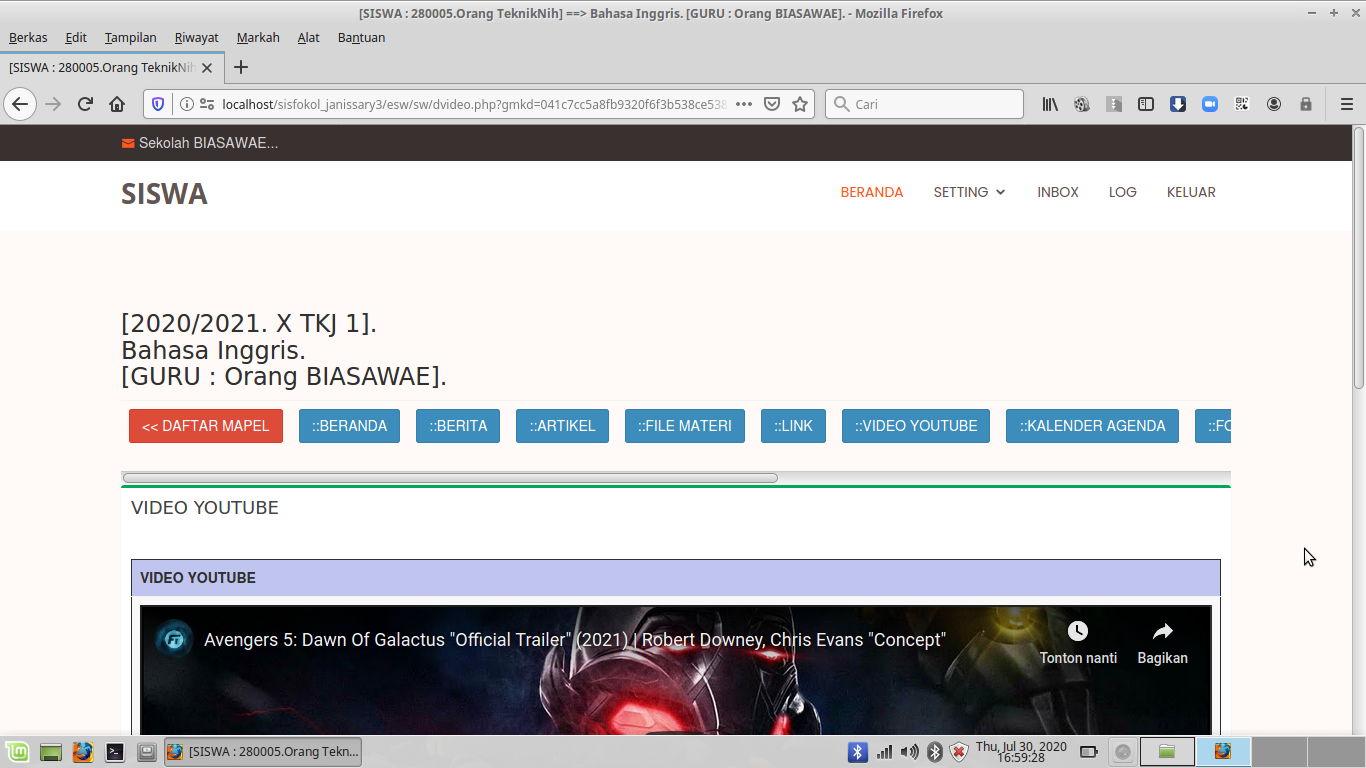Open the volume speaker tray icon

(x=909, y=752)
